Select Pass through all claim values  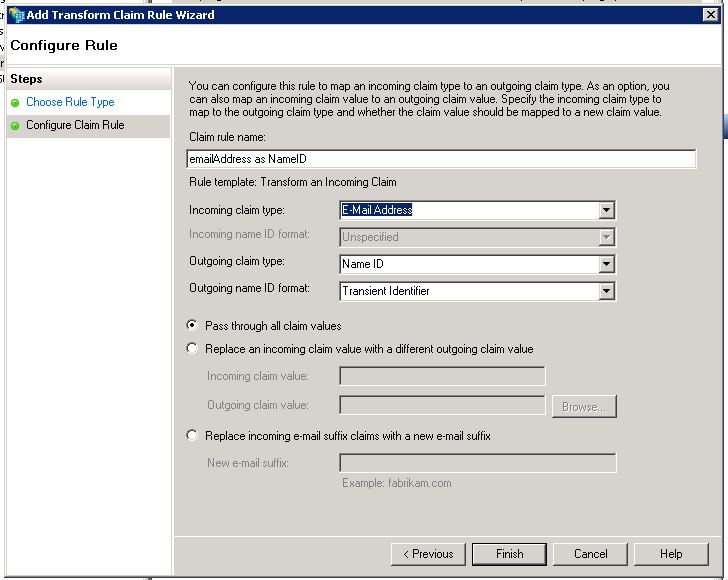(x=192, y=325)
